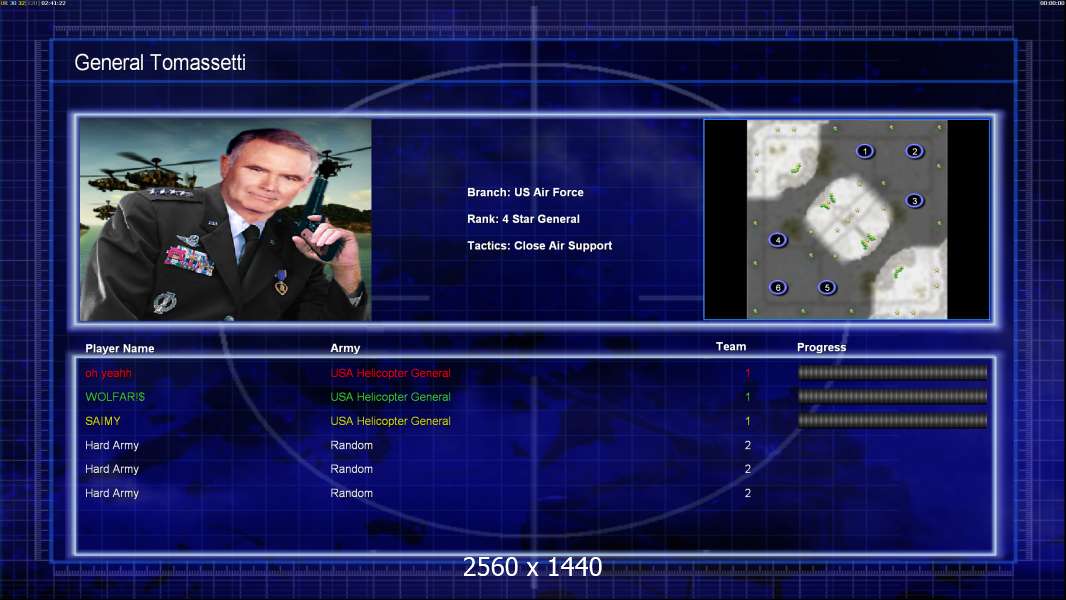The height and width of the screenshot is (600, 1066).
Task: Pick start position 4 marker on map
Action: coord(778,240)
